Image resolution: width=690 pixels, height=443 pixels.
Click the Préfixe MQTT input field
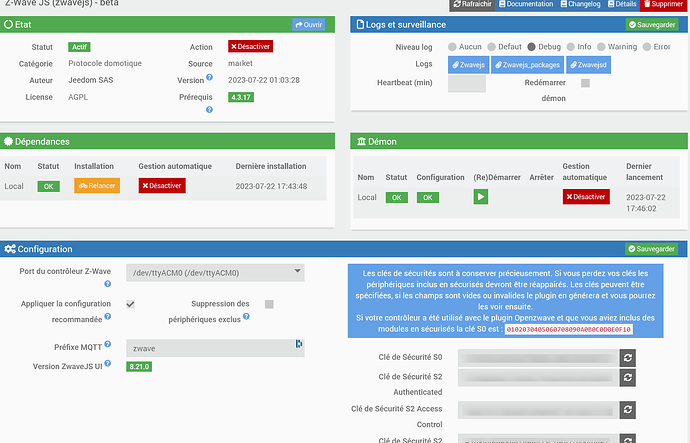pos(215,348)
